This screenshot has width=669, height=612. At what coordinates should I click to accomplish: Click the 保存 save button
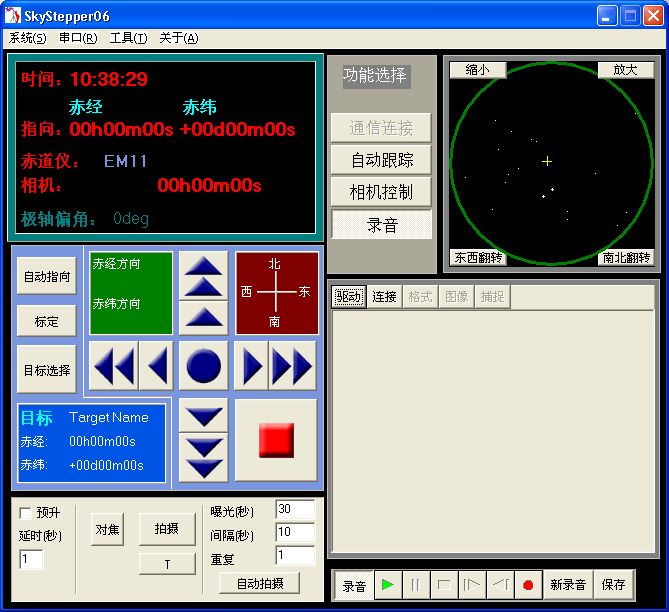pos(614,585)
